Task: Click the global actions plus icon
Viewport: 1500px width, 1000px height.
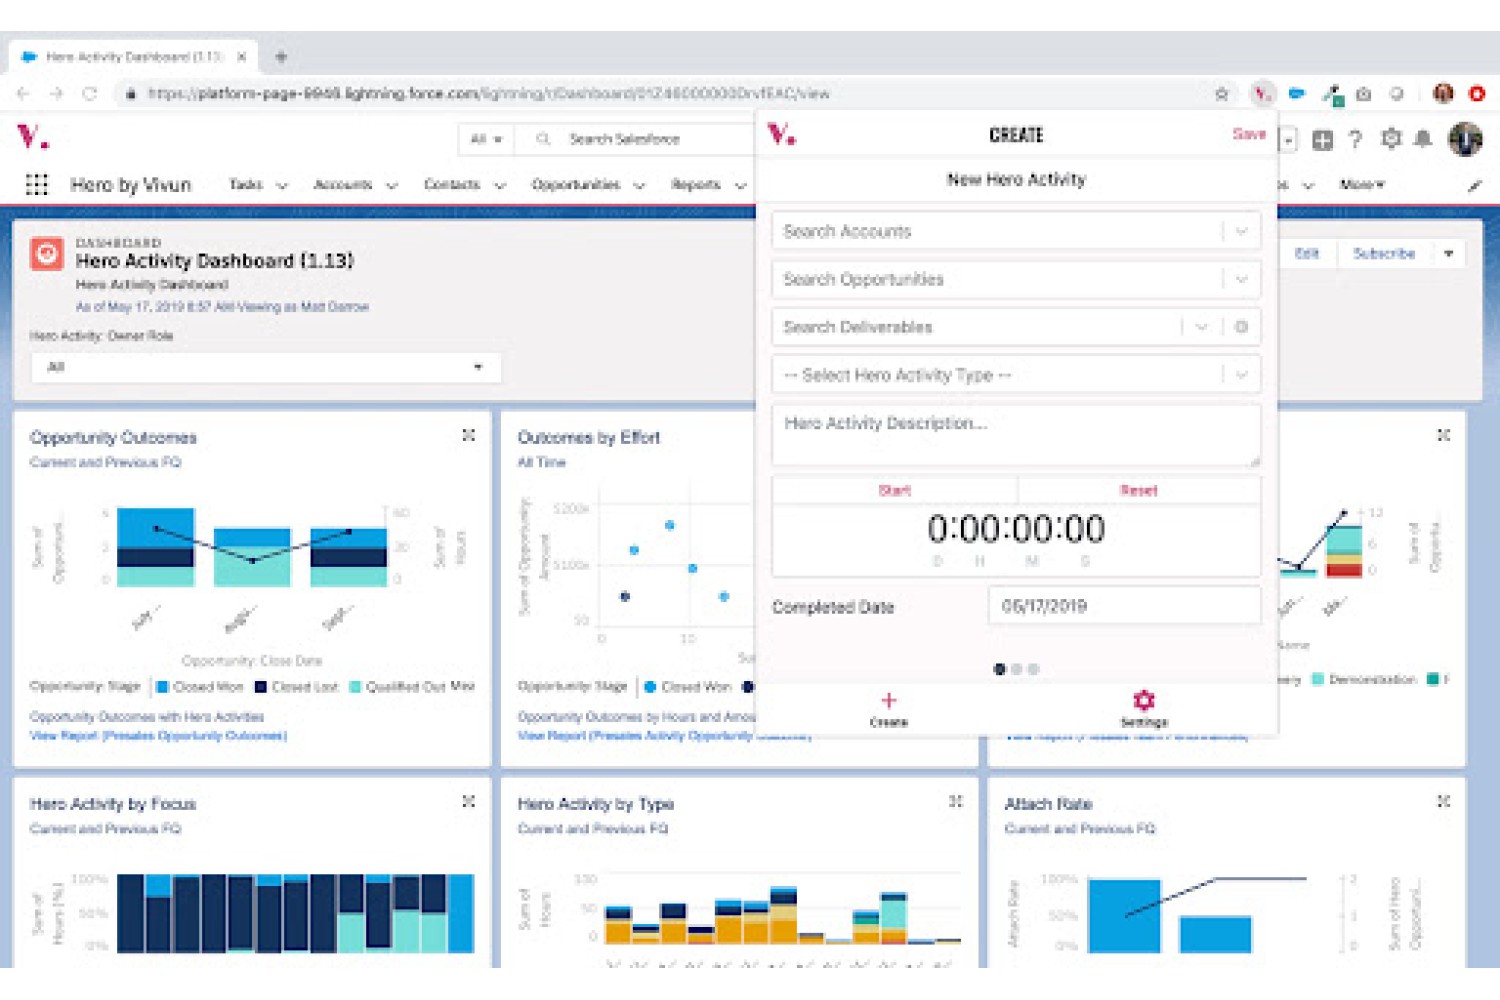Action: pos(1322,140)
